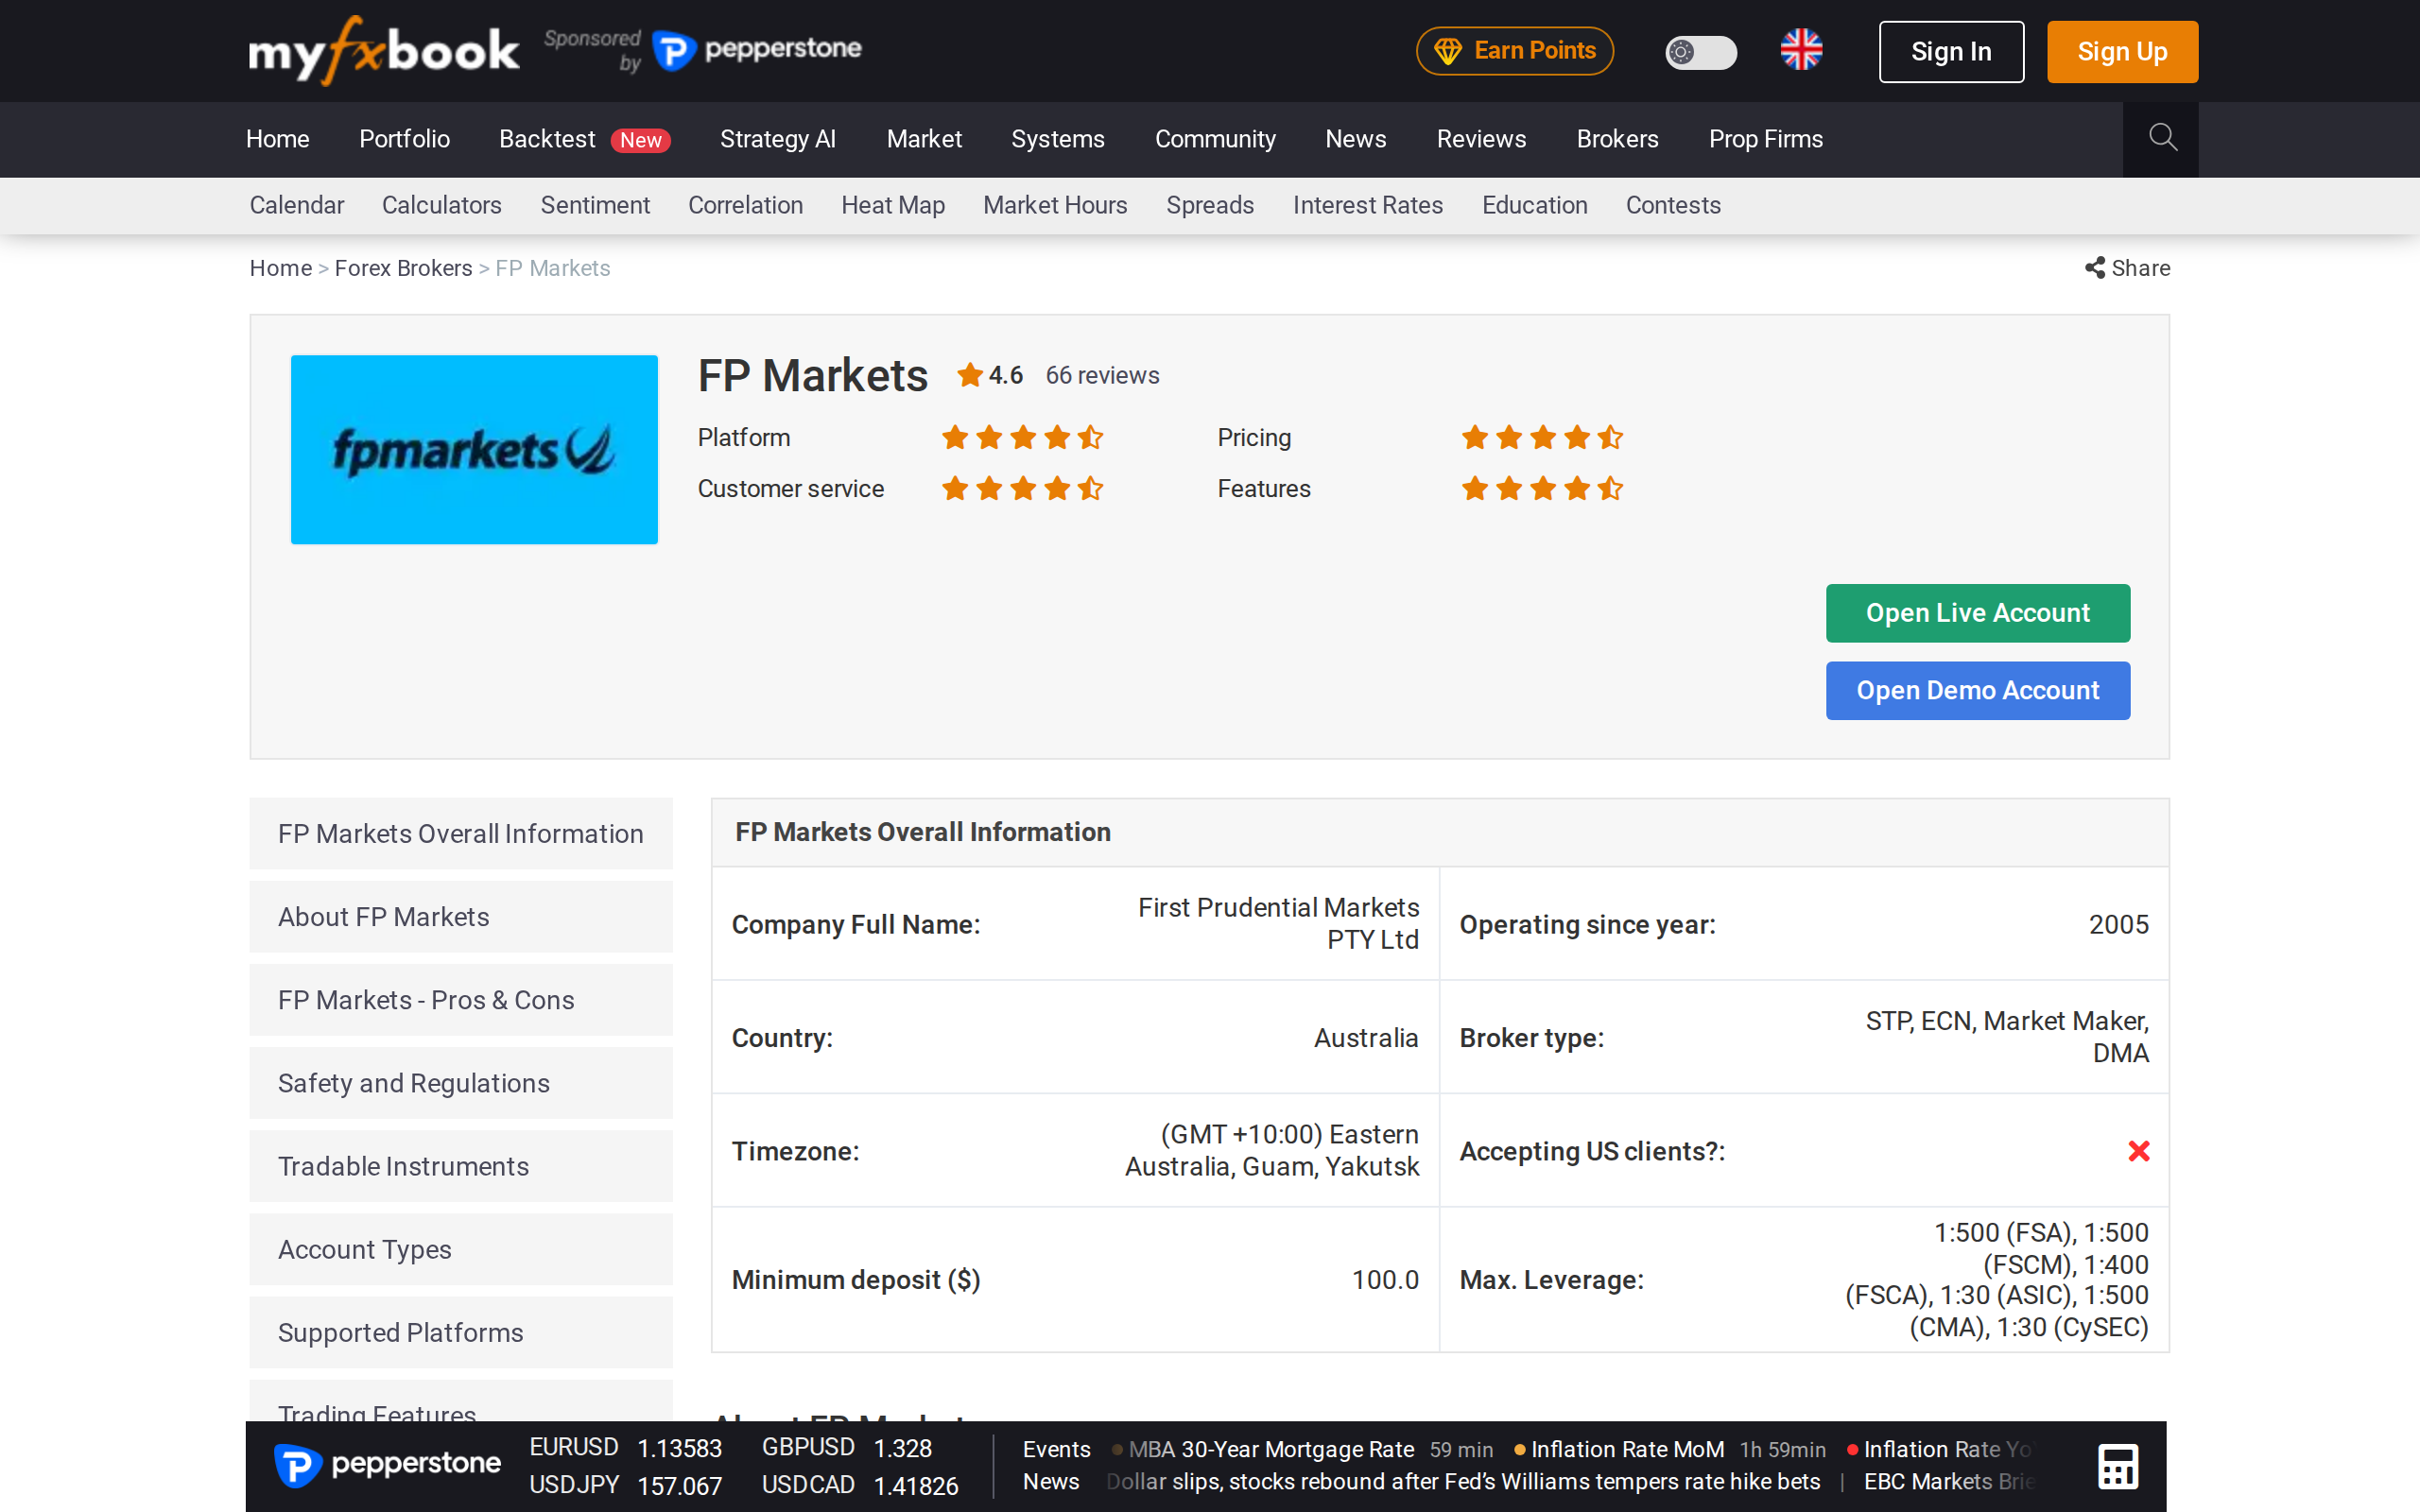Click the Features star rating
Image resolution: width=2420 pixels, height=1512 pixels.
pos(1542,489)
